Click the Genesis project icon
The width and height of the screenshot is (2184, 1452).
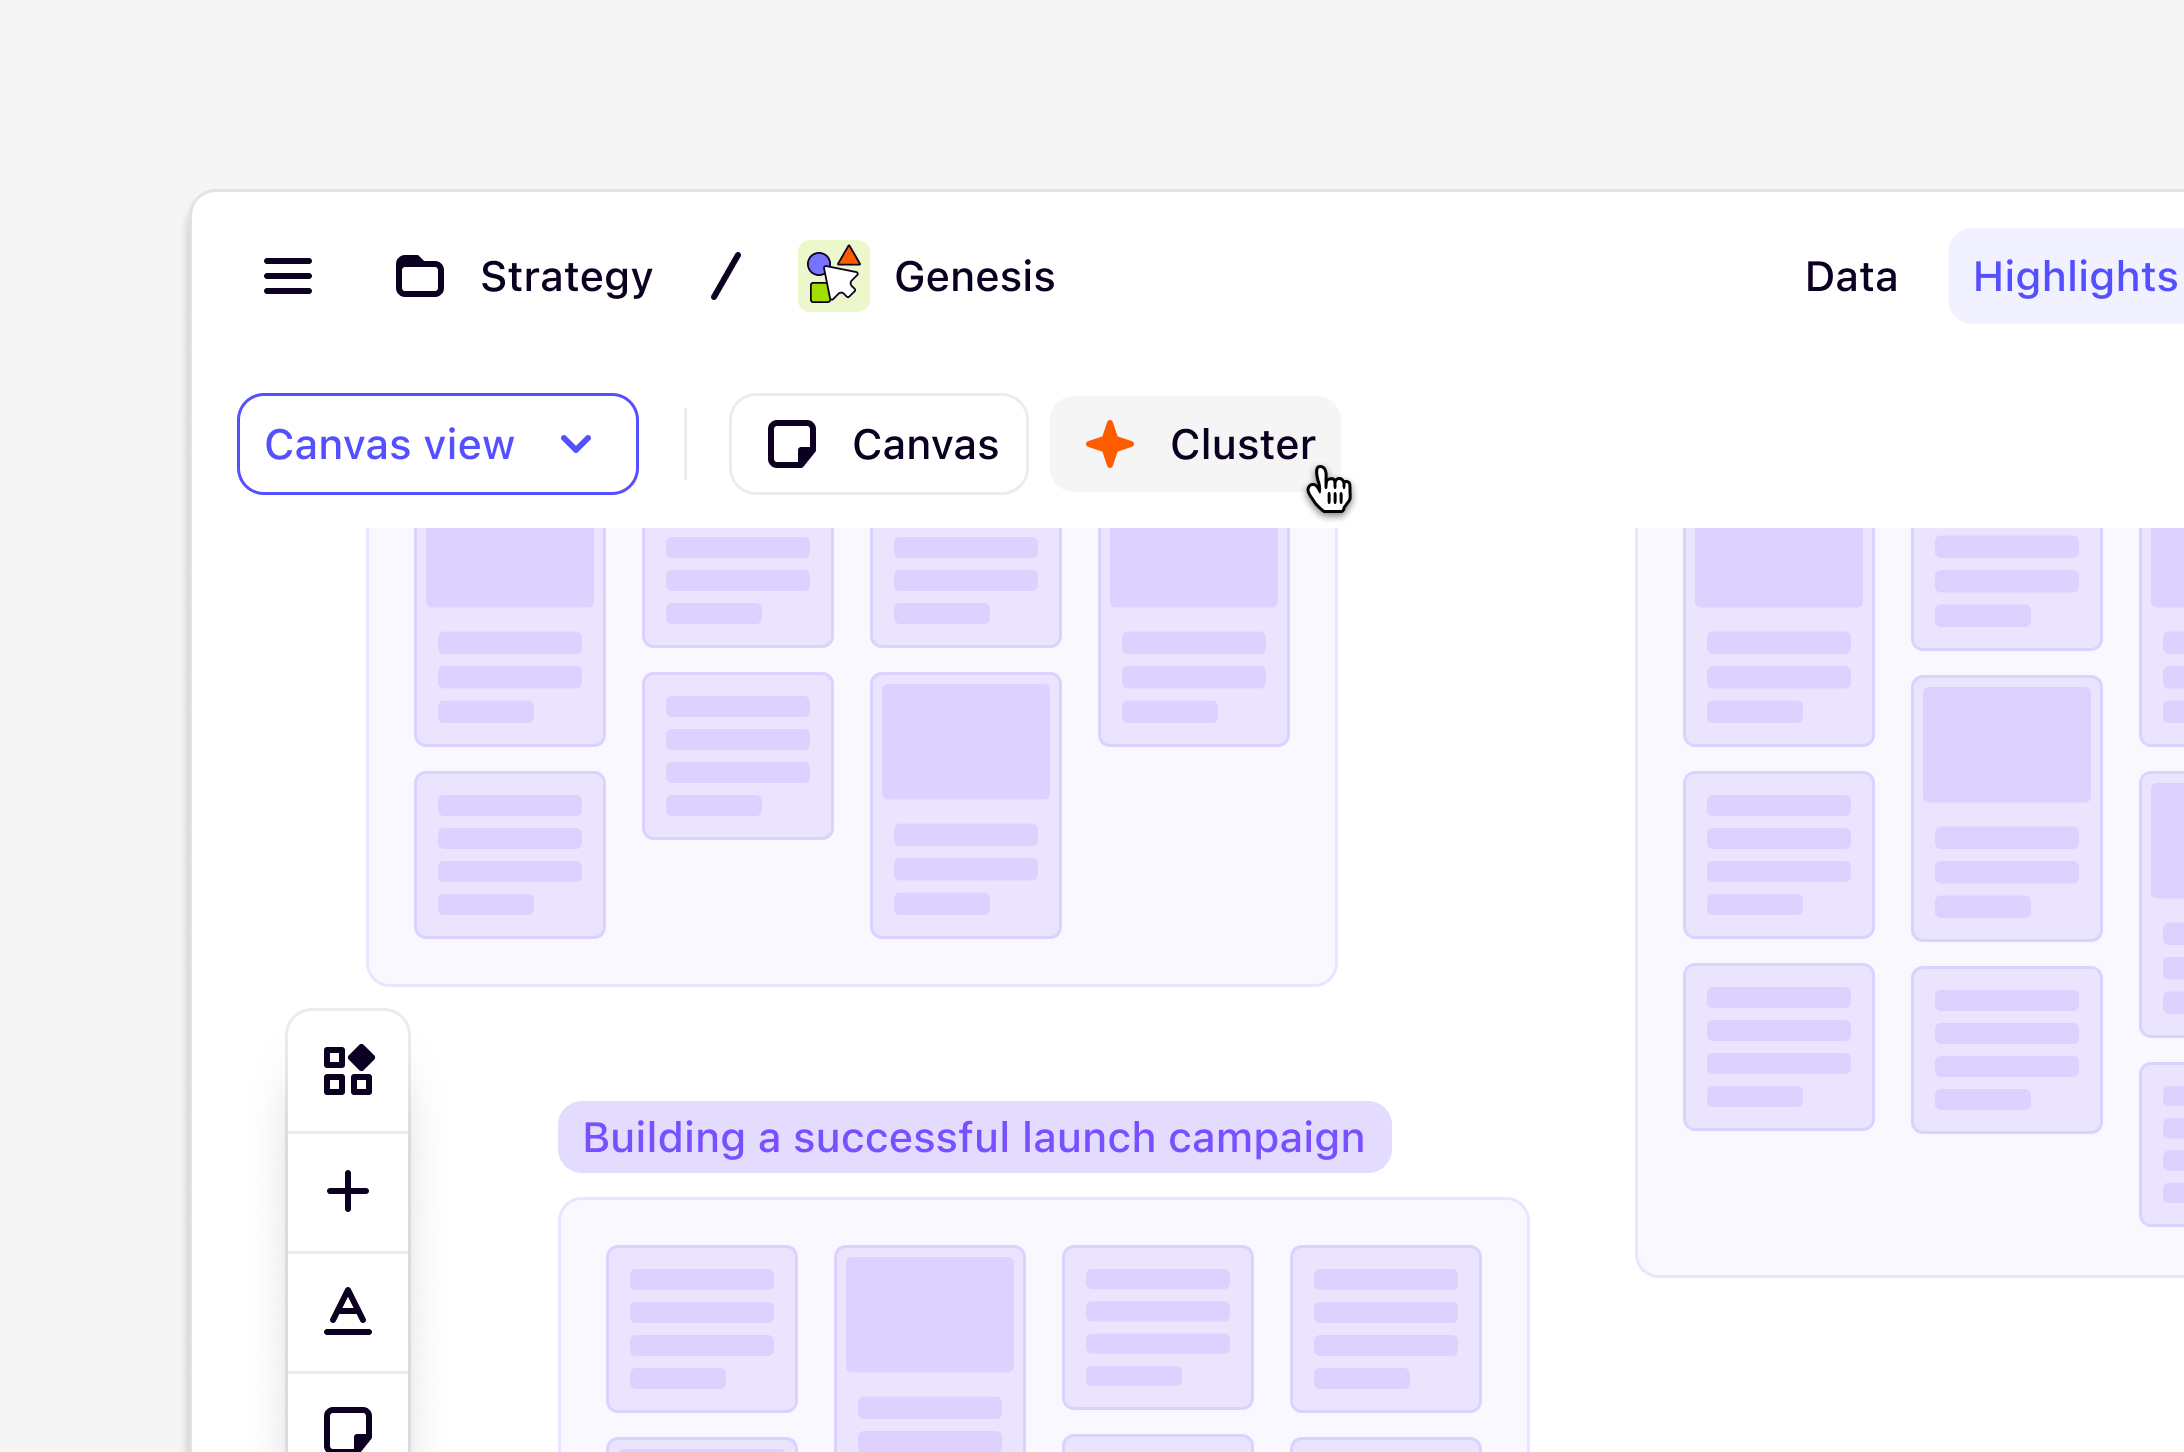833,276
